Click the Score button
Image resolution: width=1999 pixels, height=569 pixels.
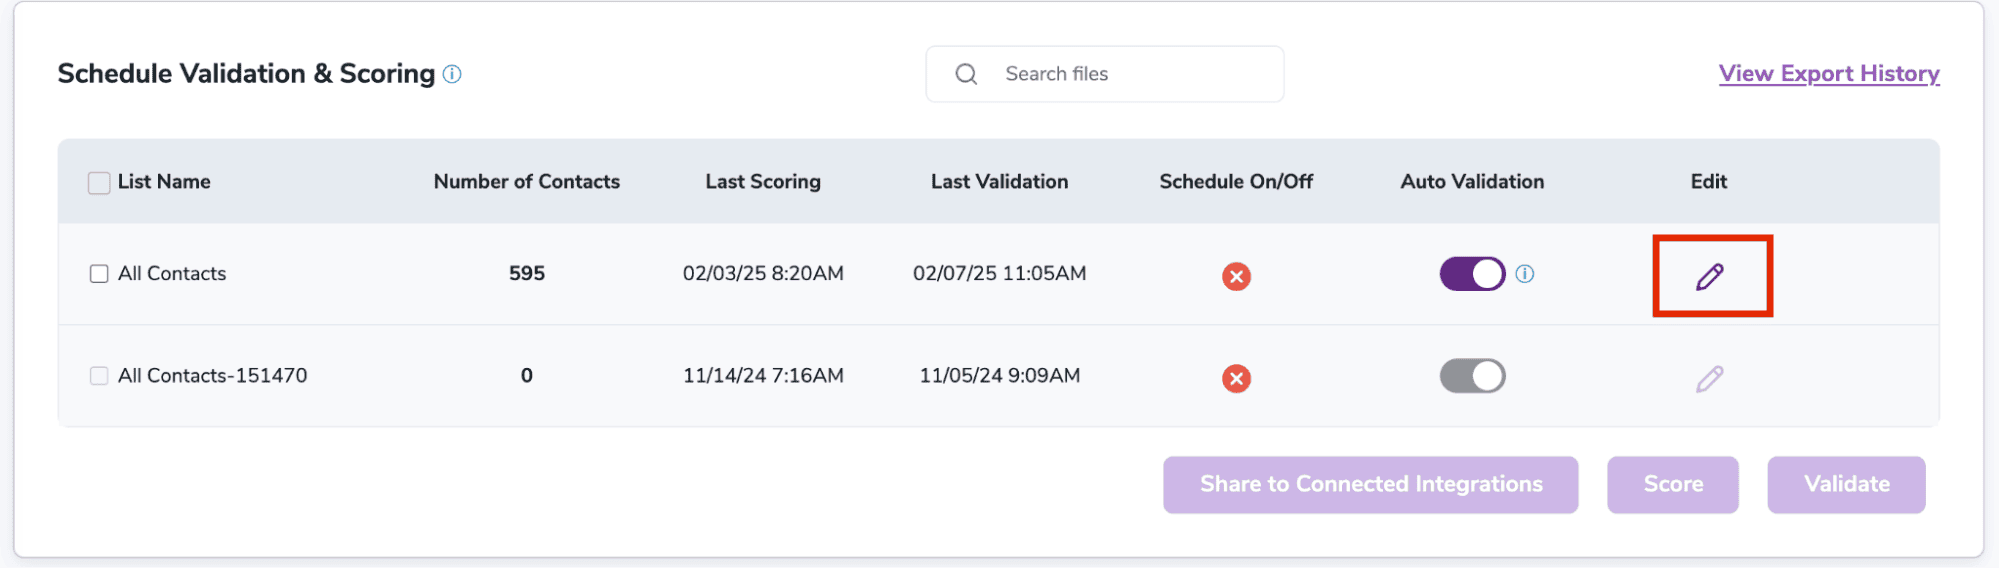tap(1672, 485)
